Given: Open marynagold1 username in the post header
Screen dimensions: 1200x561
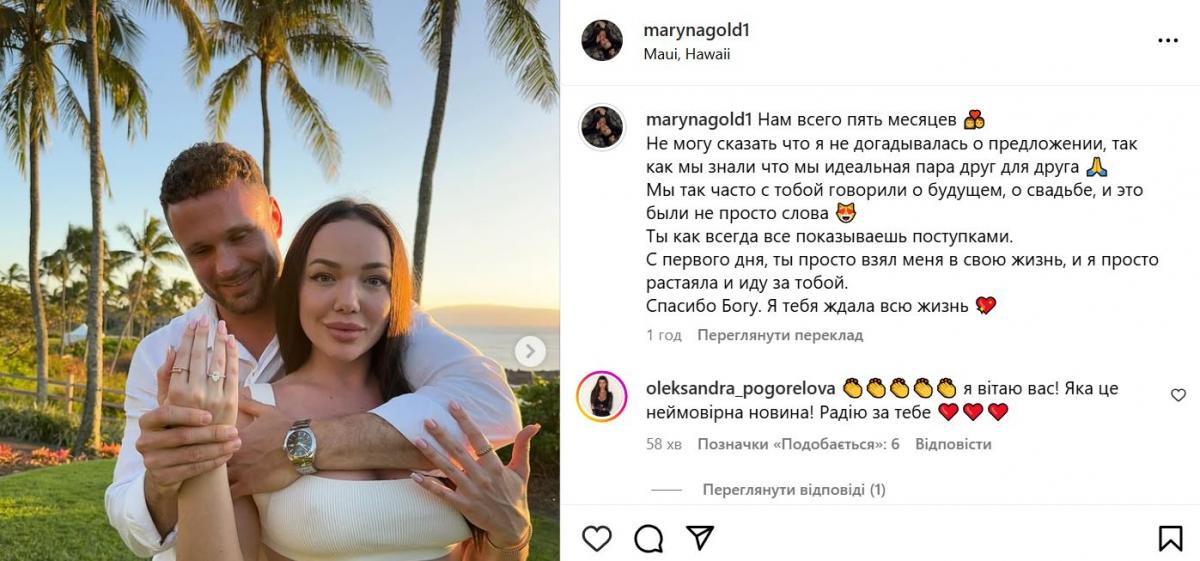Looking at the screenshot, I should 697,31.
